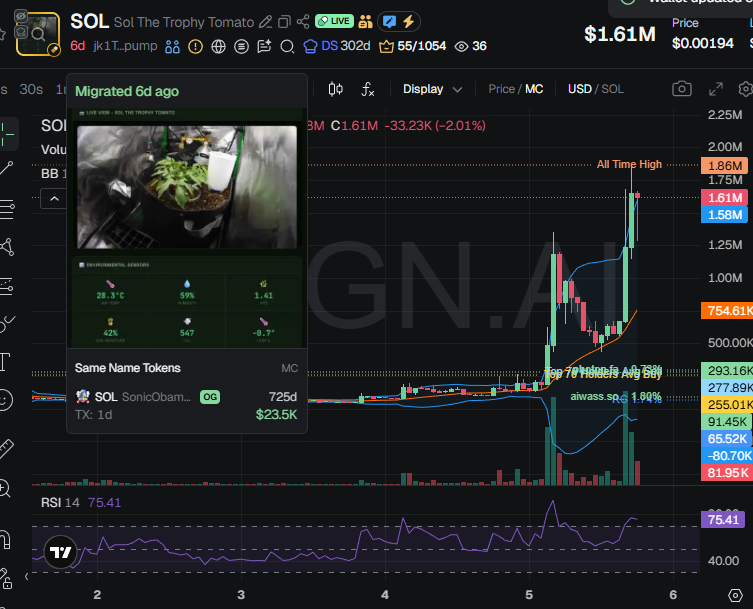
Task: Expand chart to fullscreen
Action: point(716,89)
